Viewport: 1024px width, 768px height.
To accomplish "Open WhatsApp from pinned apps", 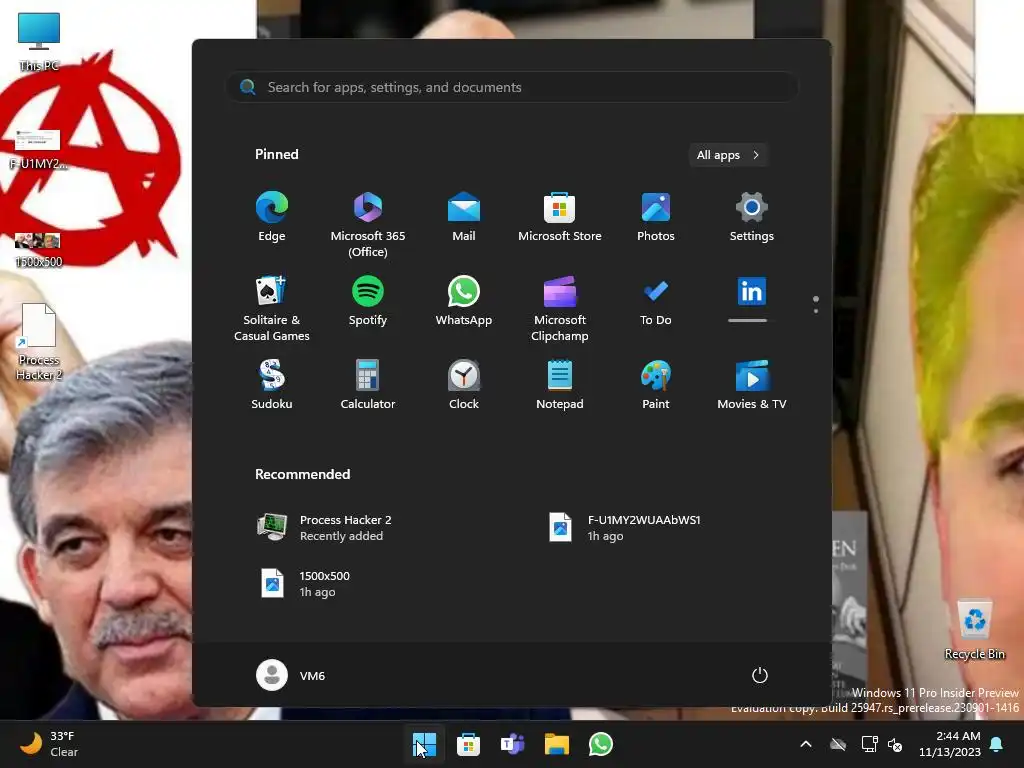I will (464, 301).
